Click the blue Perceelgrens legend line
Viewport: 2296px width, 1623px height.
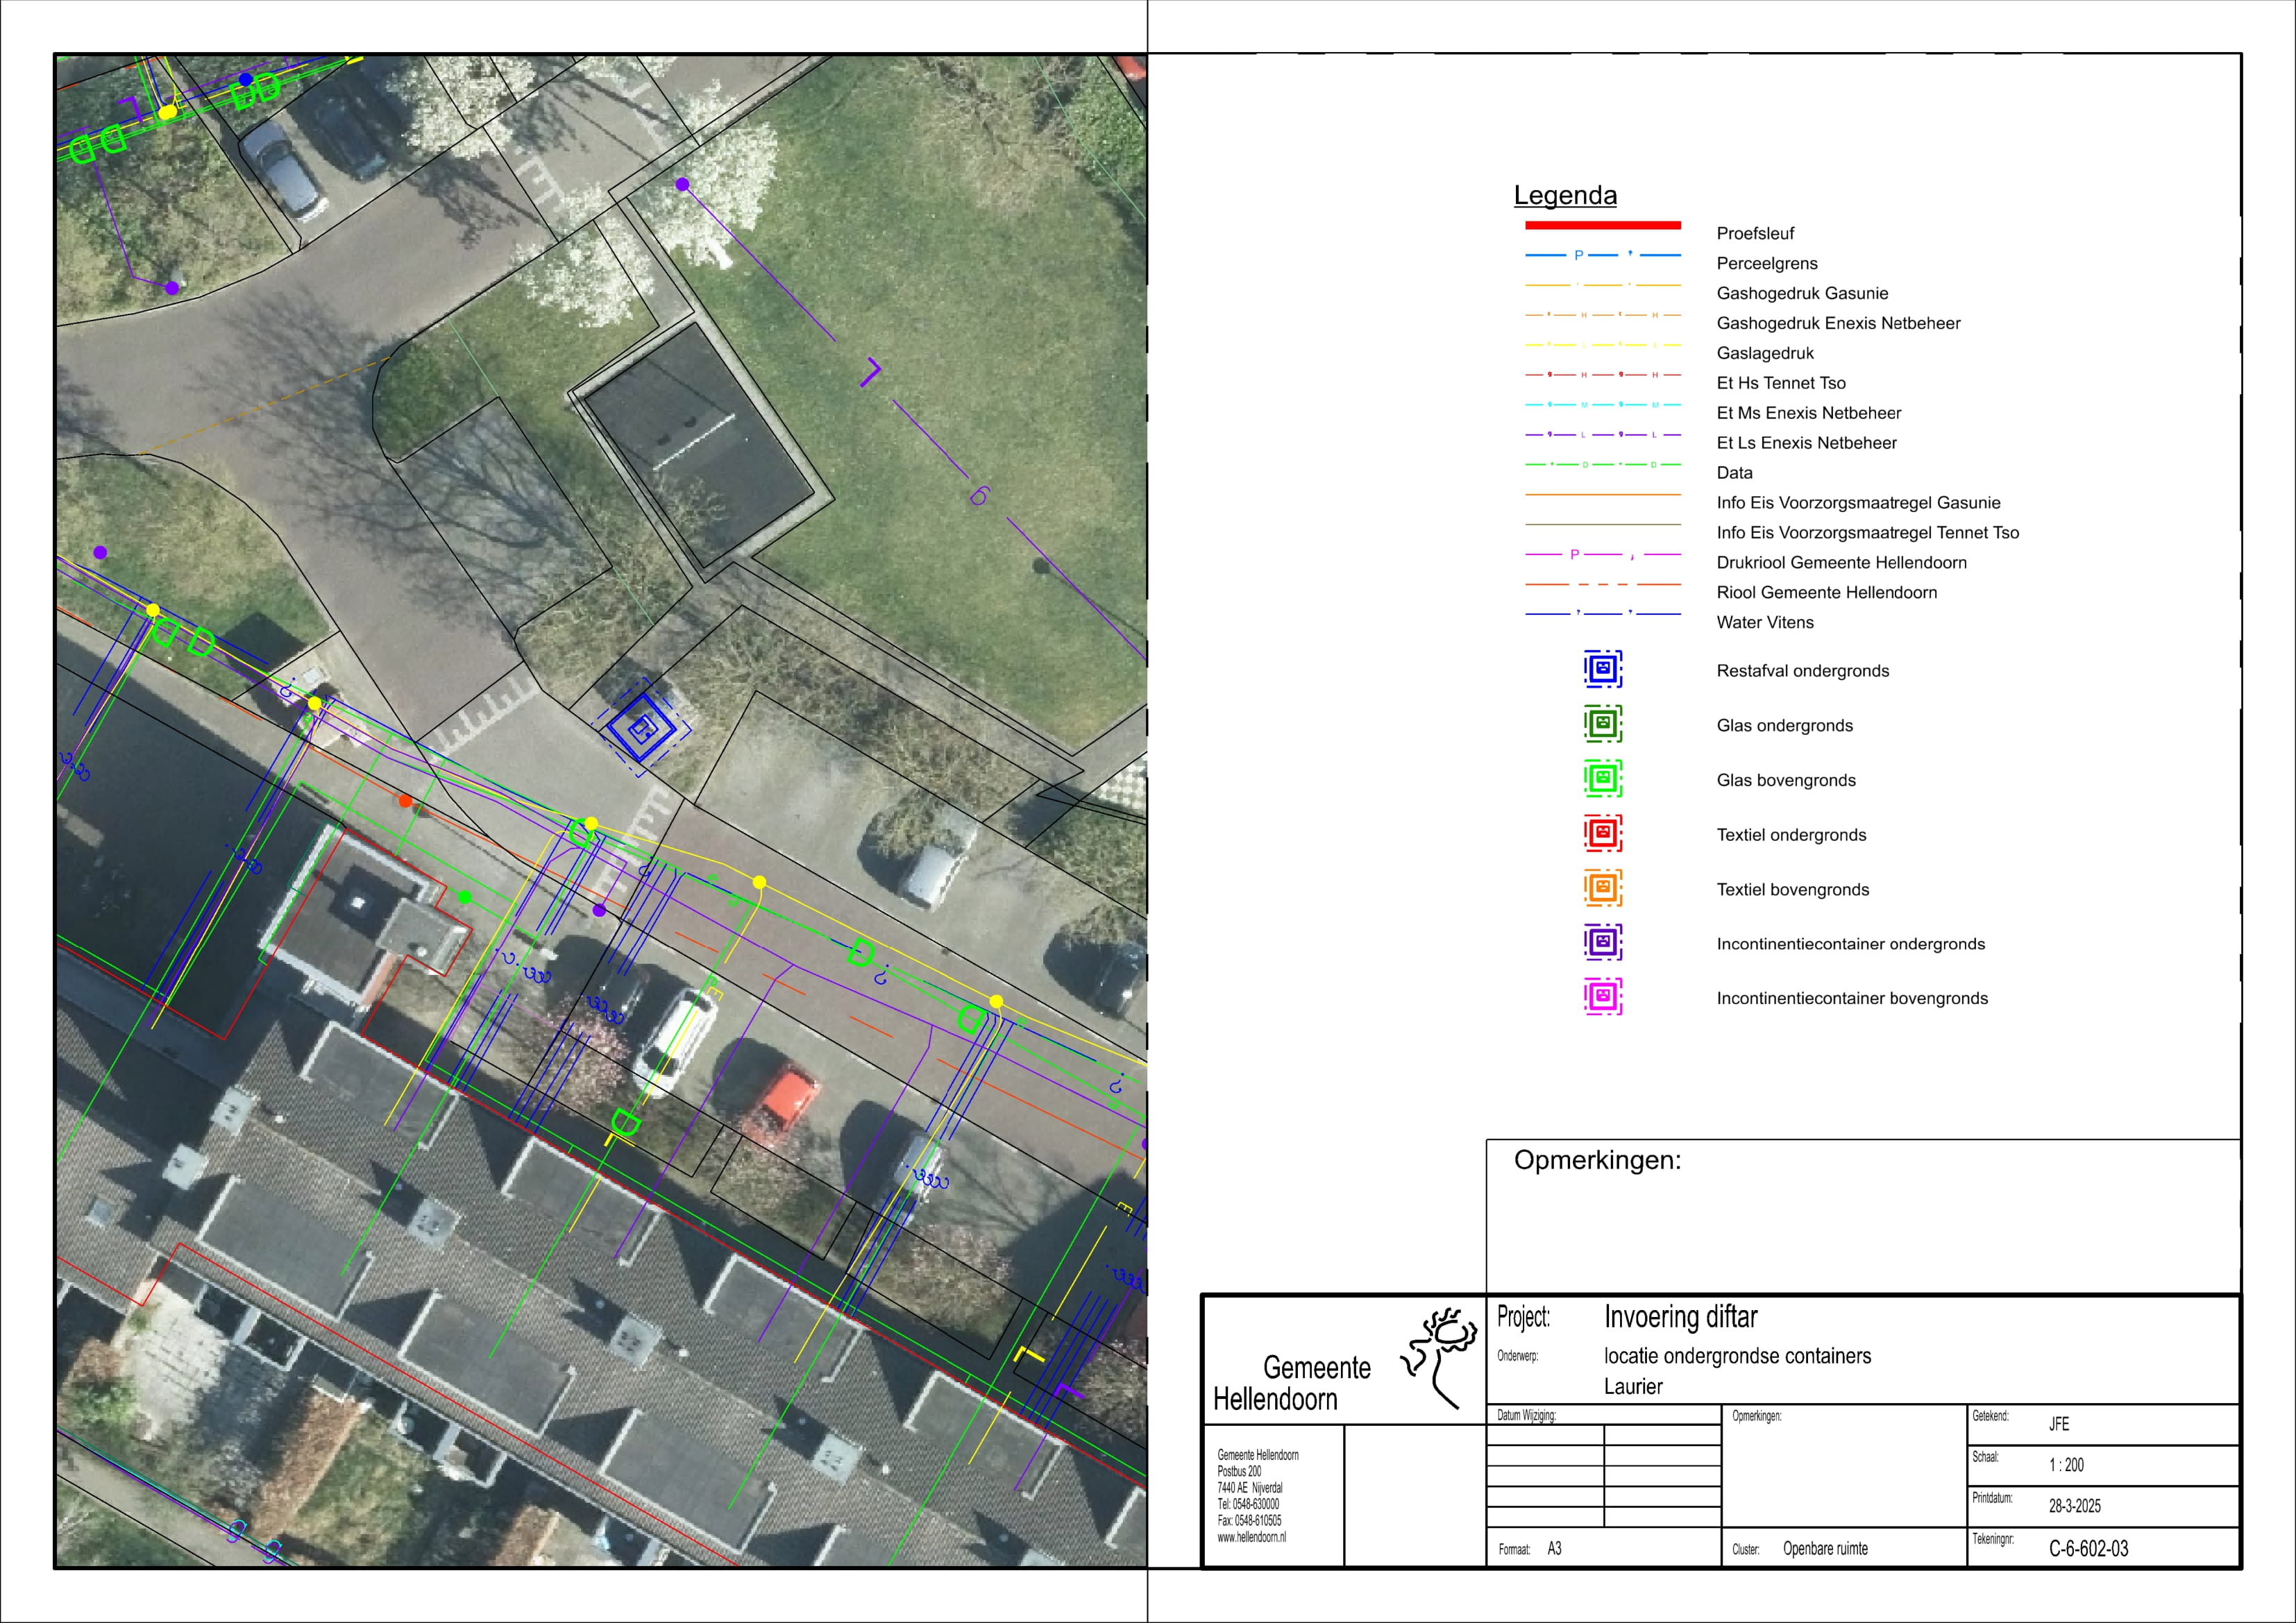tap(1602, 255)
